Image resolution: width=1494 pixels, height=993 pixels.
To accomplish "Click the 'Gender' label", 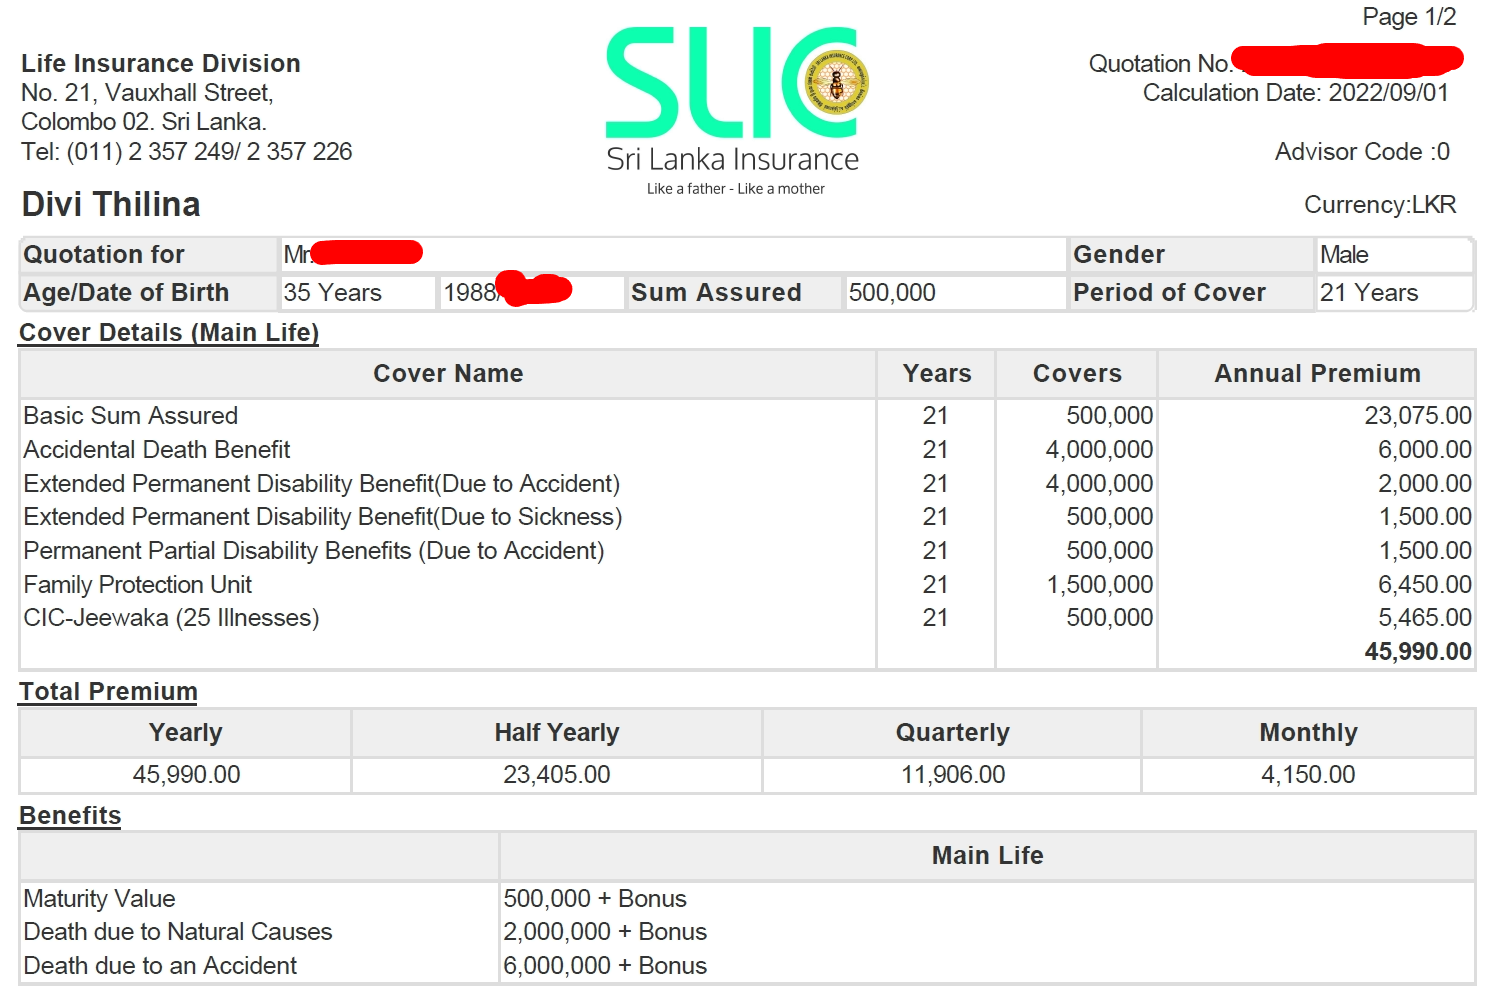I will coord(1119,255).
